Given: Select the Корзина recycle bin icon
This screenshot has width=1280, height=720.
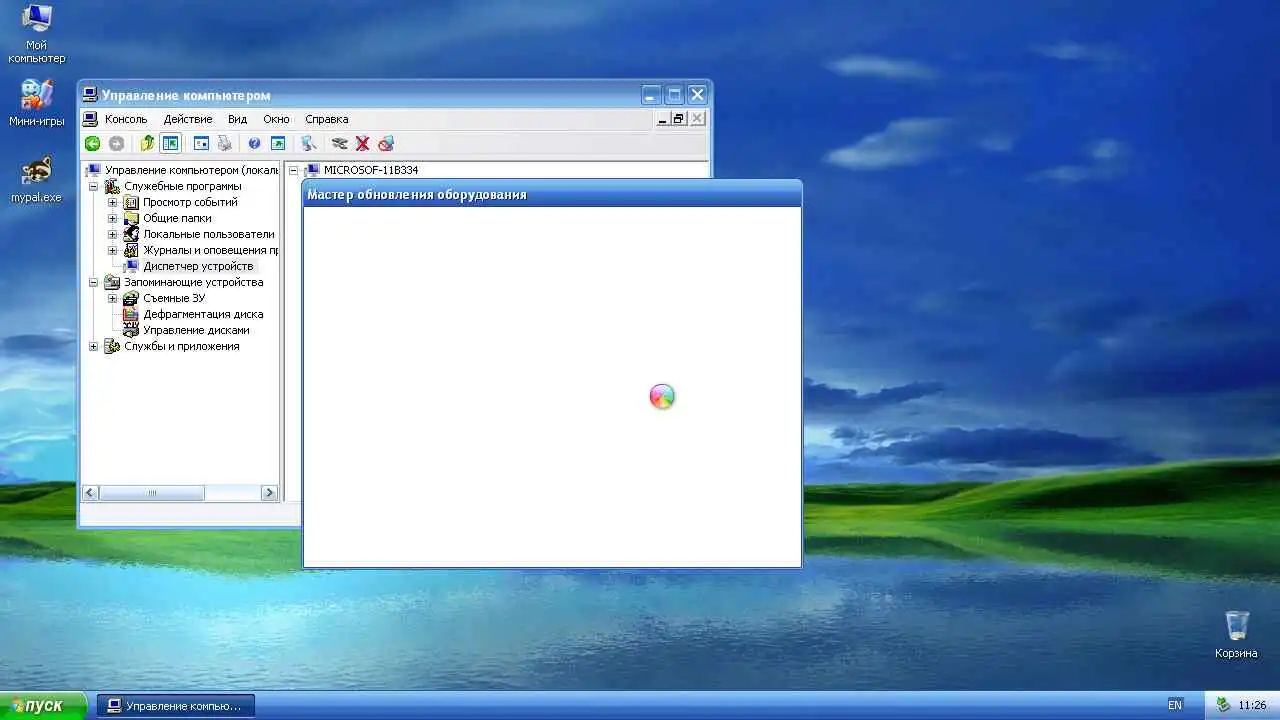Looking at the screenshot, I should click(x=1237, y=634).
